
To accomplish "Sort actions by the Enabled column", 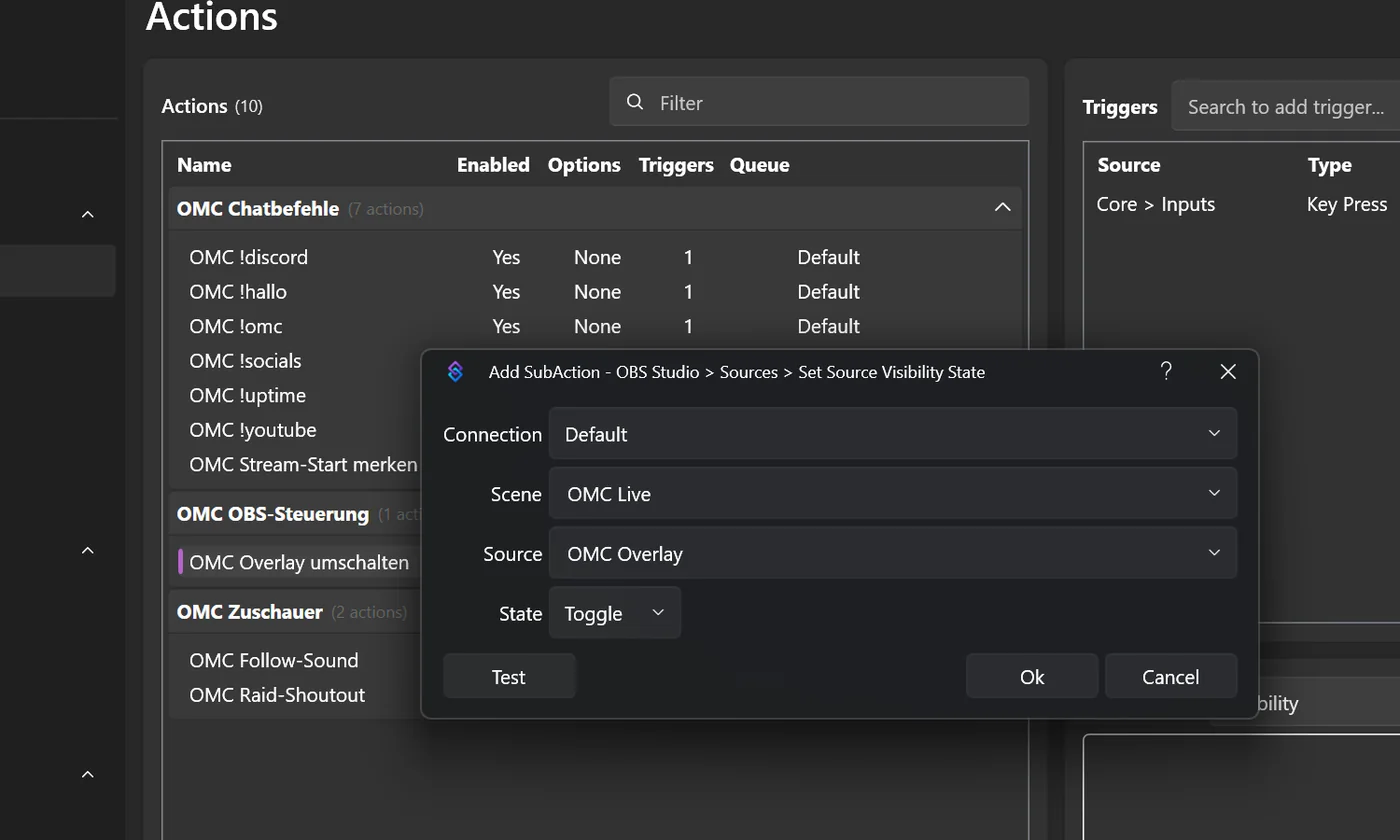I will click(x=493, y=165).
